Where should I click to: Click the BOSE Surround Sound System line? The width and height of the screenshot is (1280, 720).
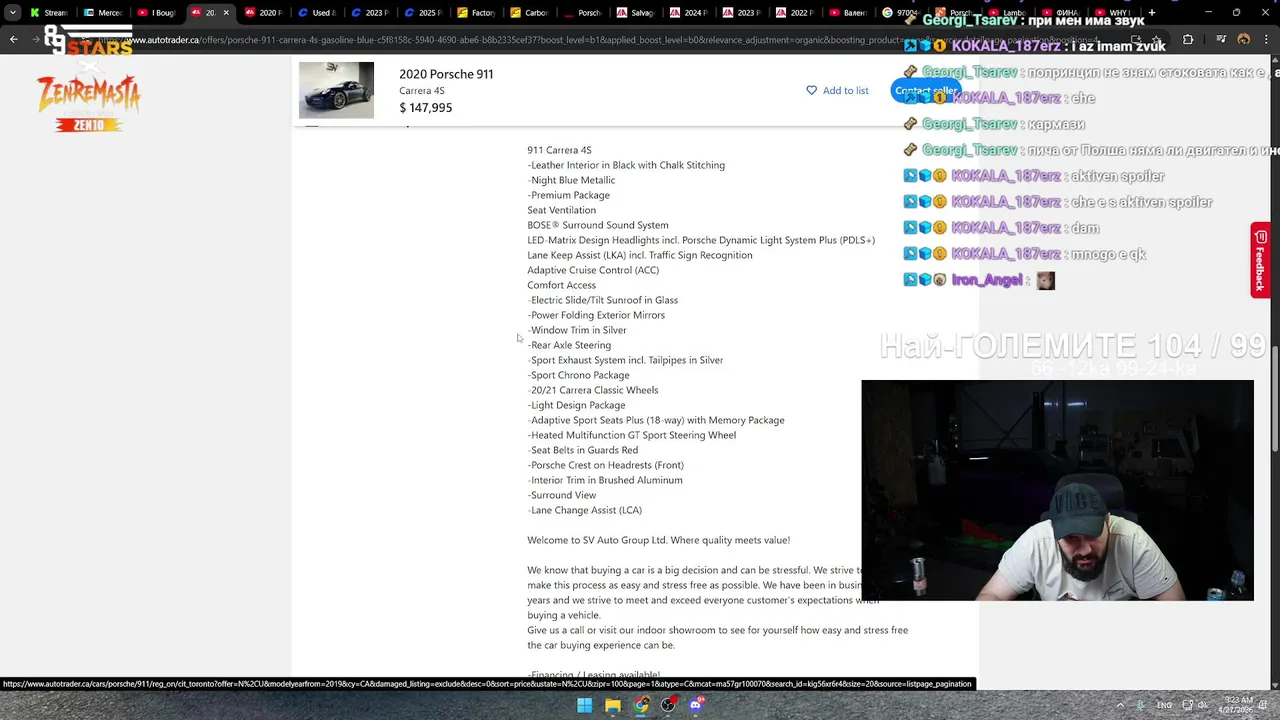[598, 225]
